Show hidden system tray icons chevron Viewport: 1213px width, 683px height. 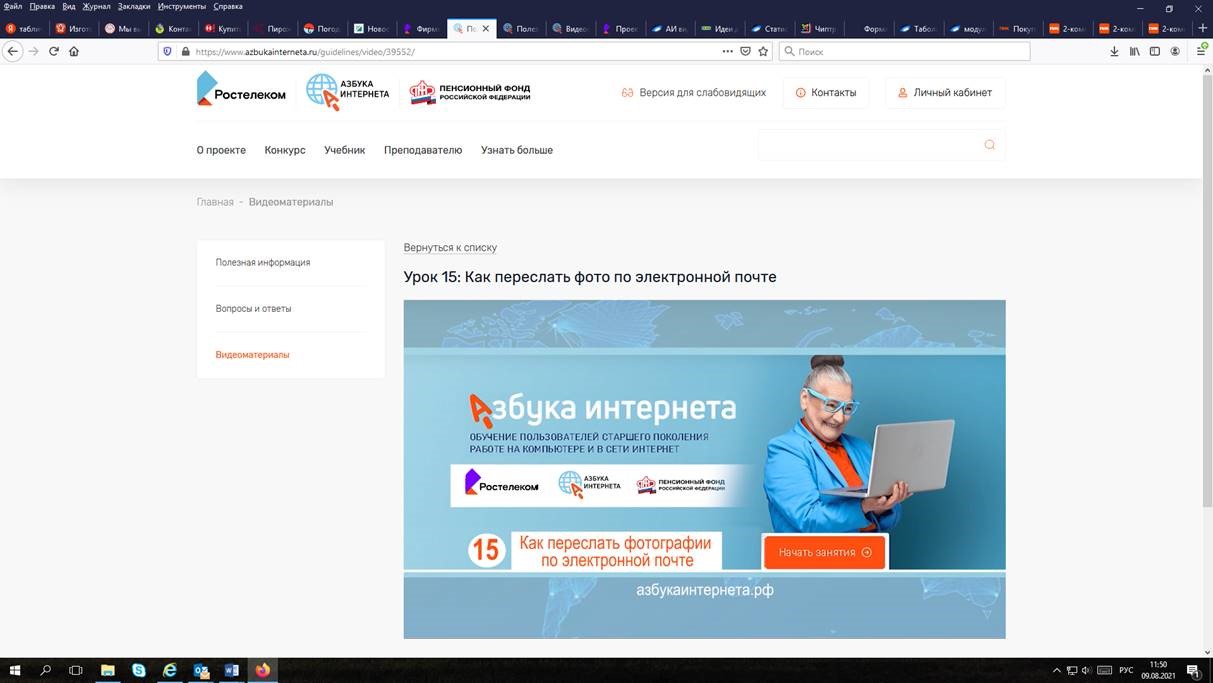point(1056,670)
